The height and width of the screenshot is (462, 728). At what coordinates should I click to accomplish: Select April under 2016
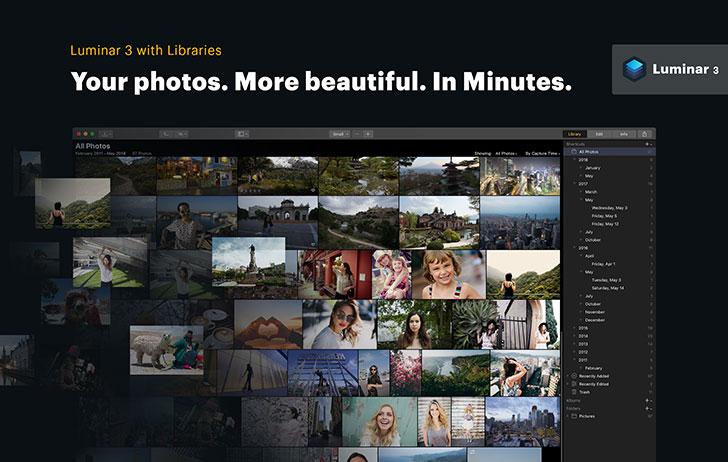589,256
